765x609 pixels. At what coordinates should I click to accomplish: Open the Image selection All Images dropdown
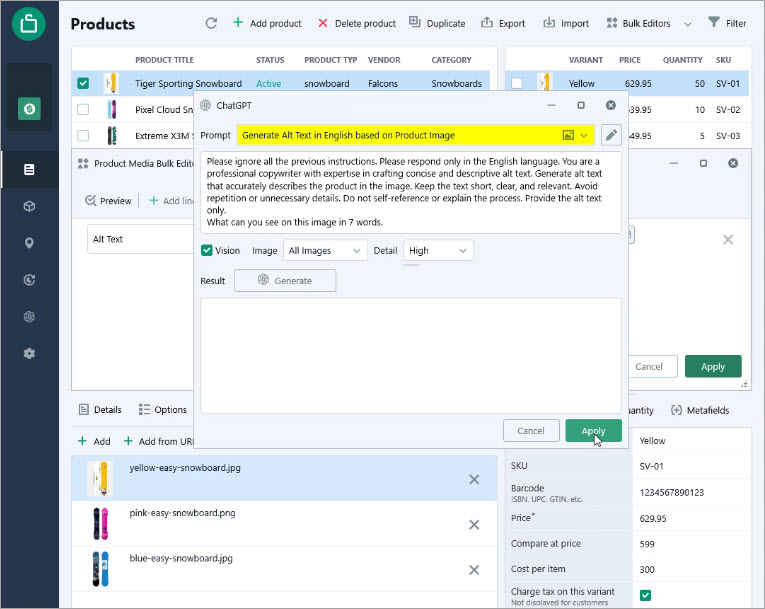[x=325, y=250]
